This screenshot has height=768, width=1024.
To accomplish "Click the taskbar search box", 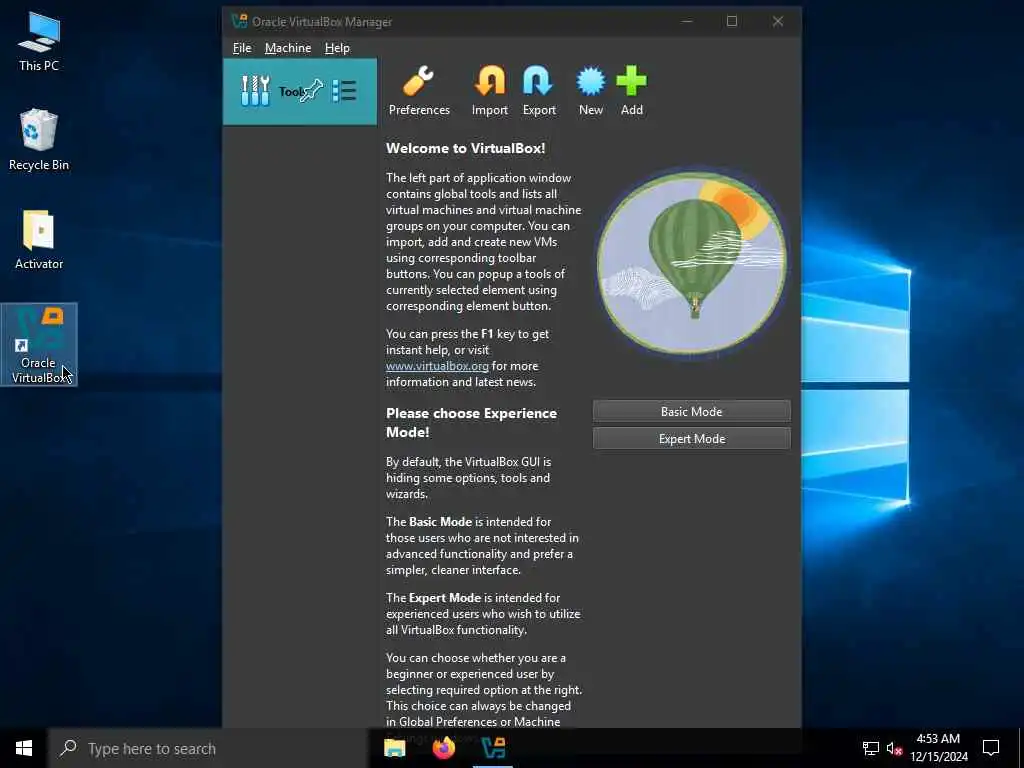I will coord(209,748).
